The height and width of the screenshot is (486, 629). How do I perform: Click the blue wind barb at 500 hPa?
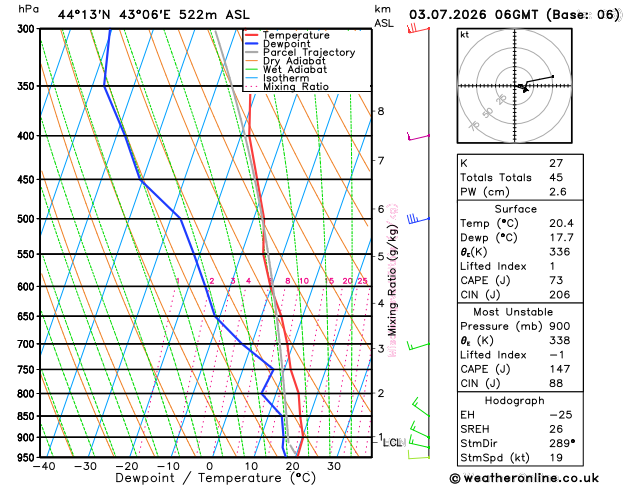click(x=418, y=219)
